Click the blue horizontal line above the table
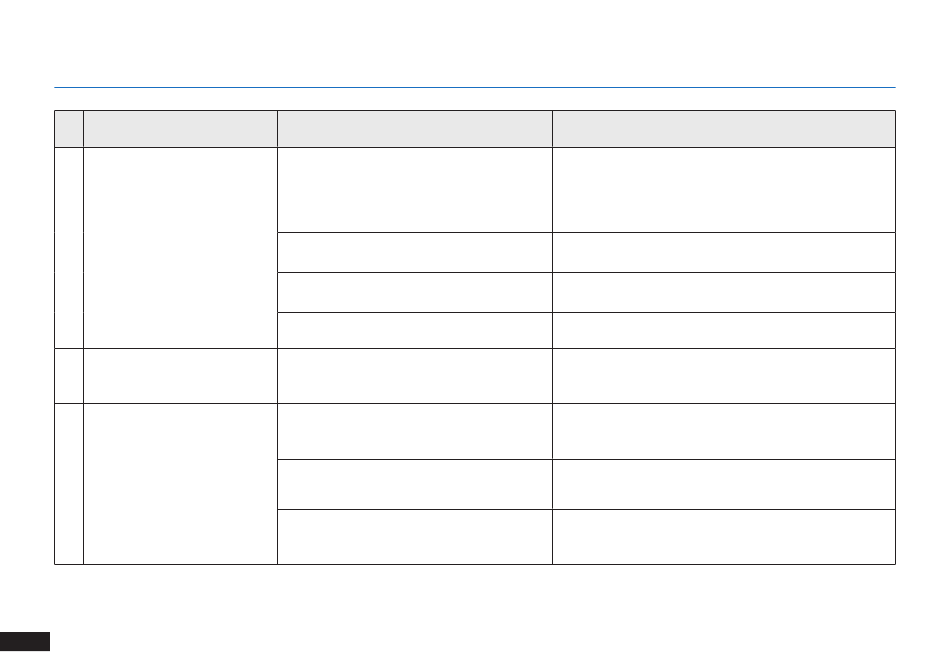This screenshot has height=670, width=950. [x=475, y=87]
